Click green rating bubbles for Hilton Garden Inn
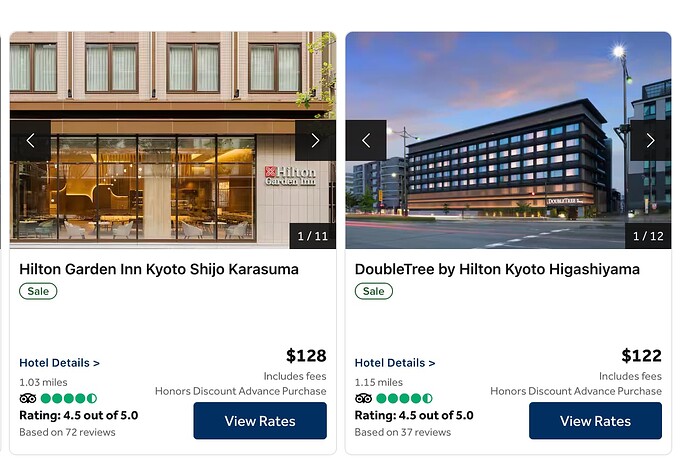This screenshot has width=690, height=458. coord(69,399)
